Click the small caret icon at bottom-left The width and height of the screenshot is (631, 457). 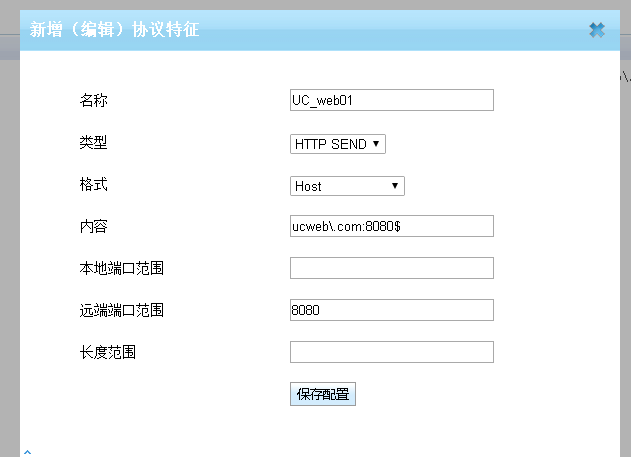pos(27,452)
